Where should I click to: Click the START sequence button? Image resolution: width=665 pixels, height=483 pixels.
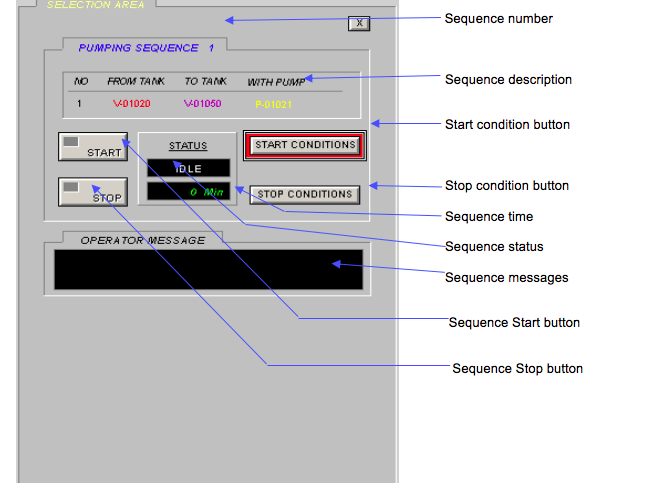tap(92, 147)
